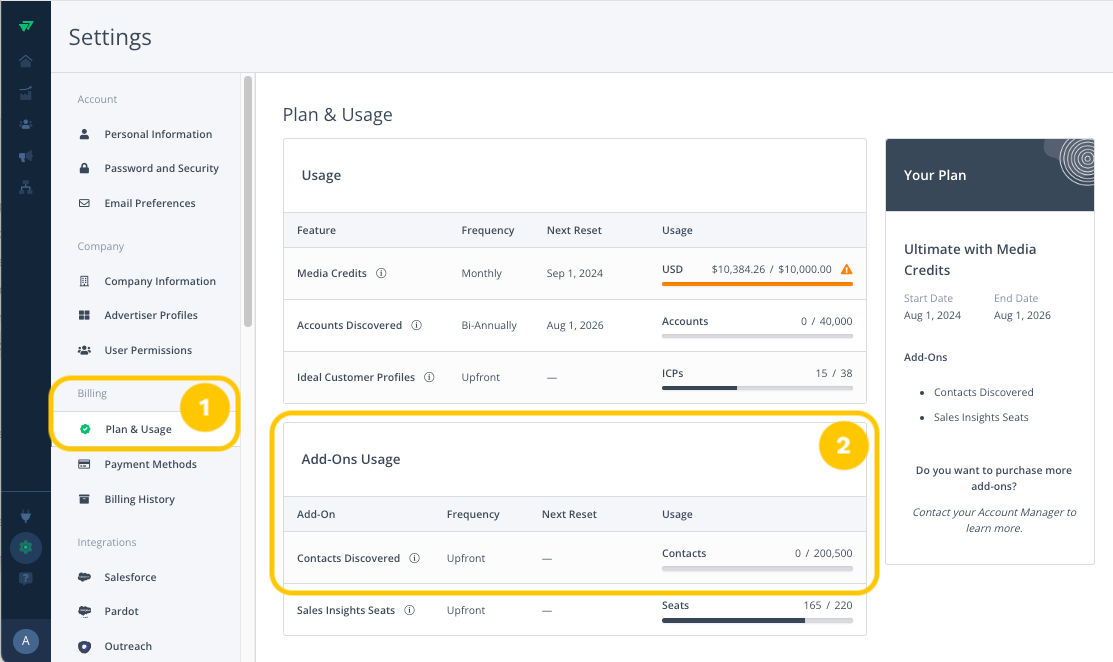Open the megaphone campaigns icon in left navigation
Viewport: 1113px width, 662px height.
point(26,156)
